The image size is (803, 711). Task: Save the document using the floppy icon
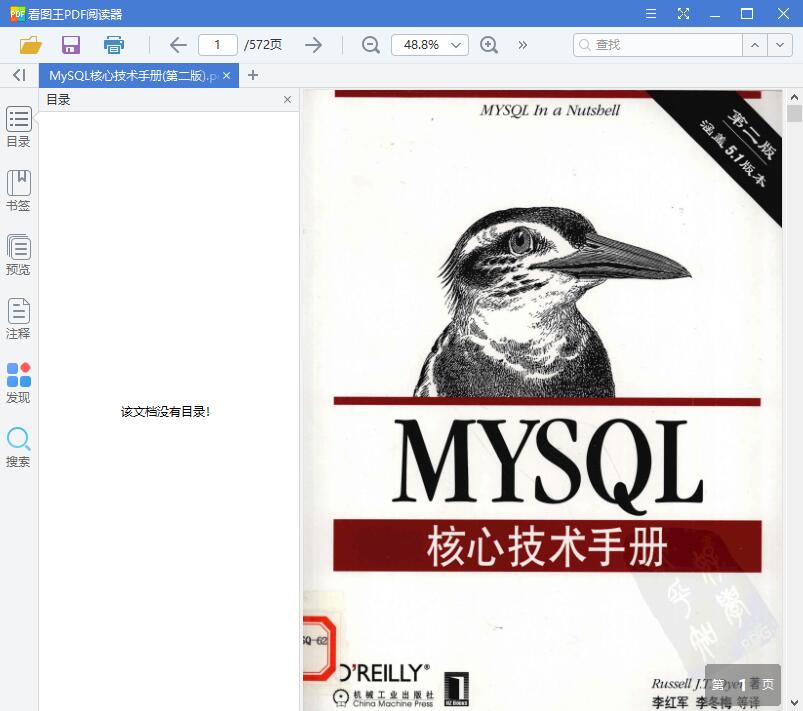click(71, 45)
